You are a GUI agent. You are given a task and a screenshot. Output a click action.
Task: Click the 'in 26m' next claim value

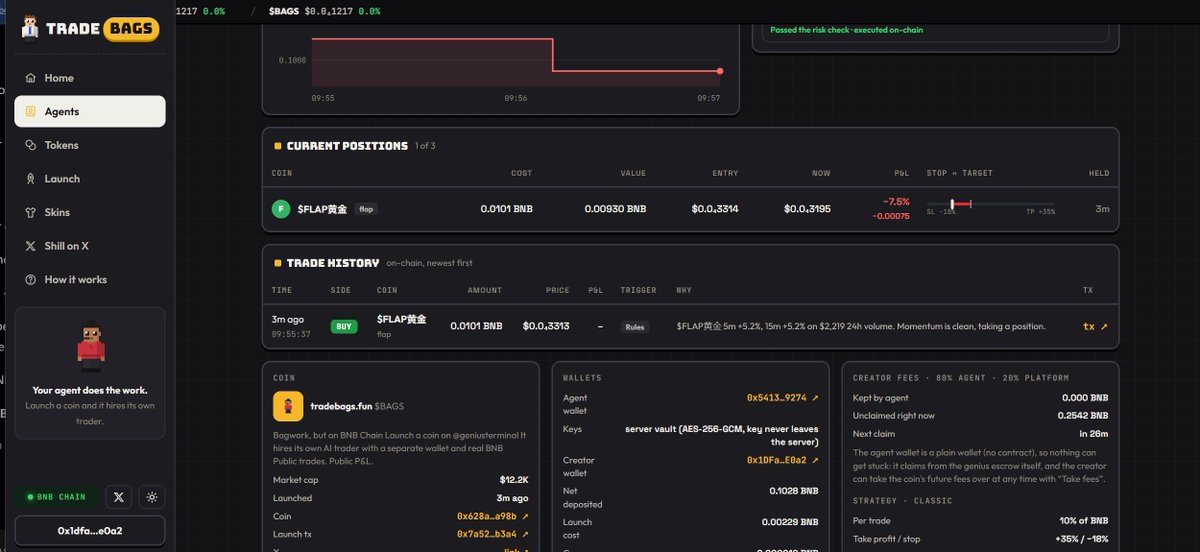click(1093, 434)
